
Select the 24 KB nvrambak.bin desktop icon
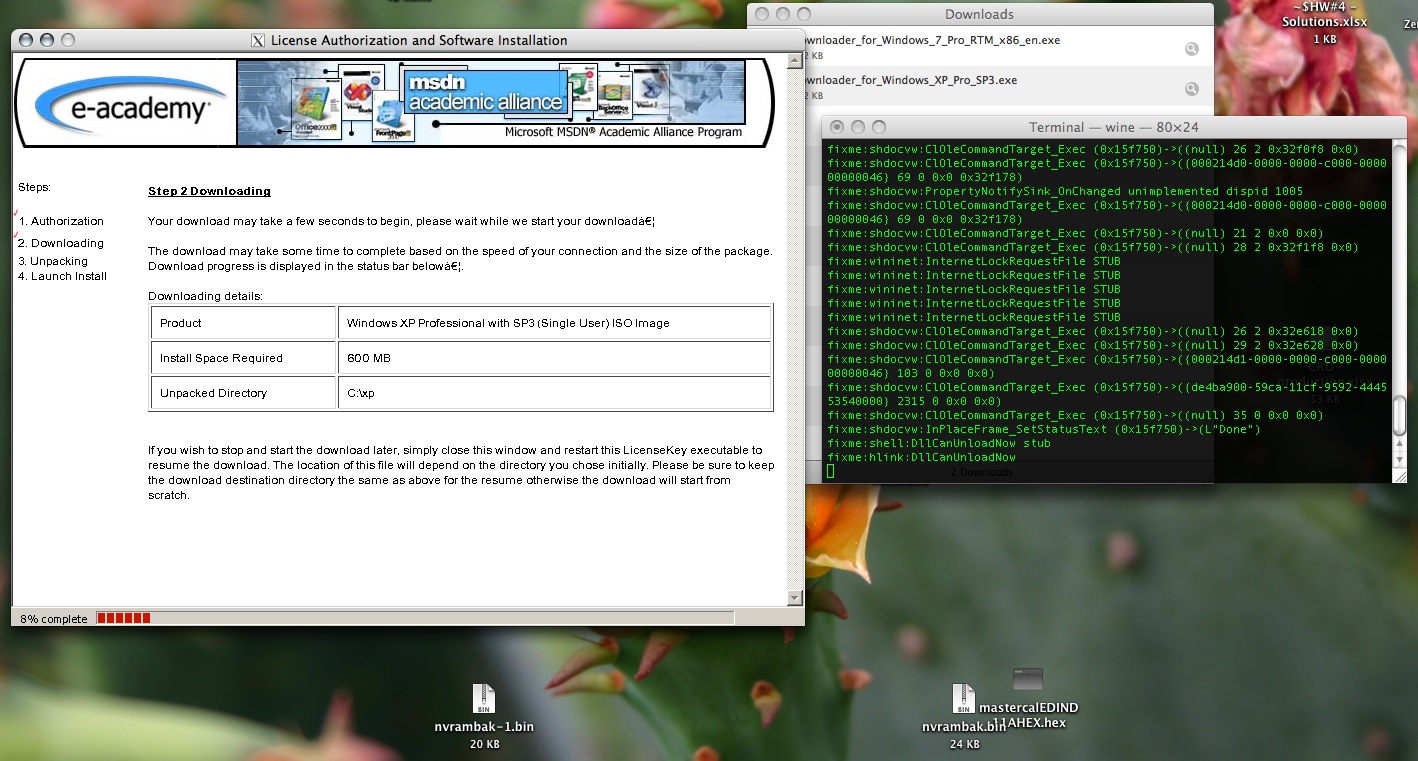pos(963,699)
